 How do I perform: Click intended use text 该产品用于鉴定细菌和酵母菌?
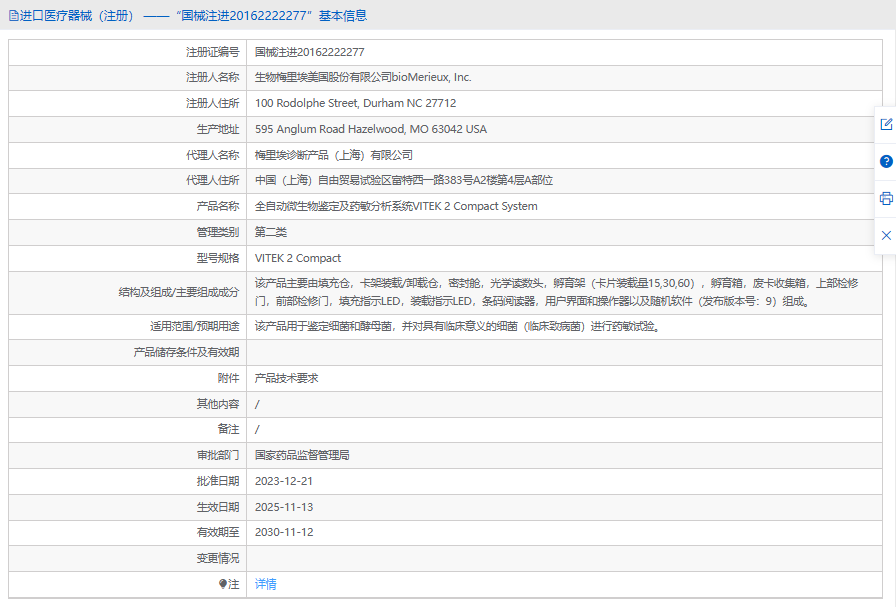[x=458, y=326]
